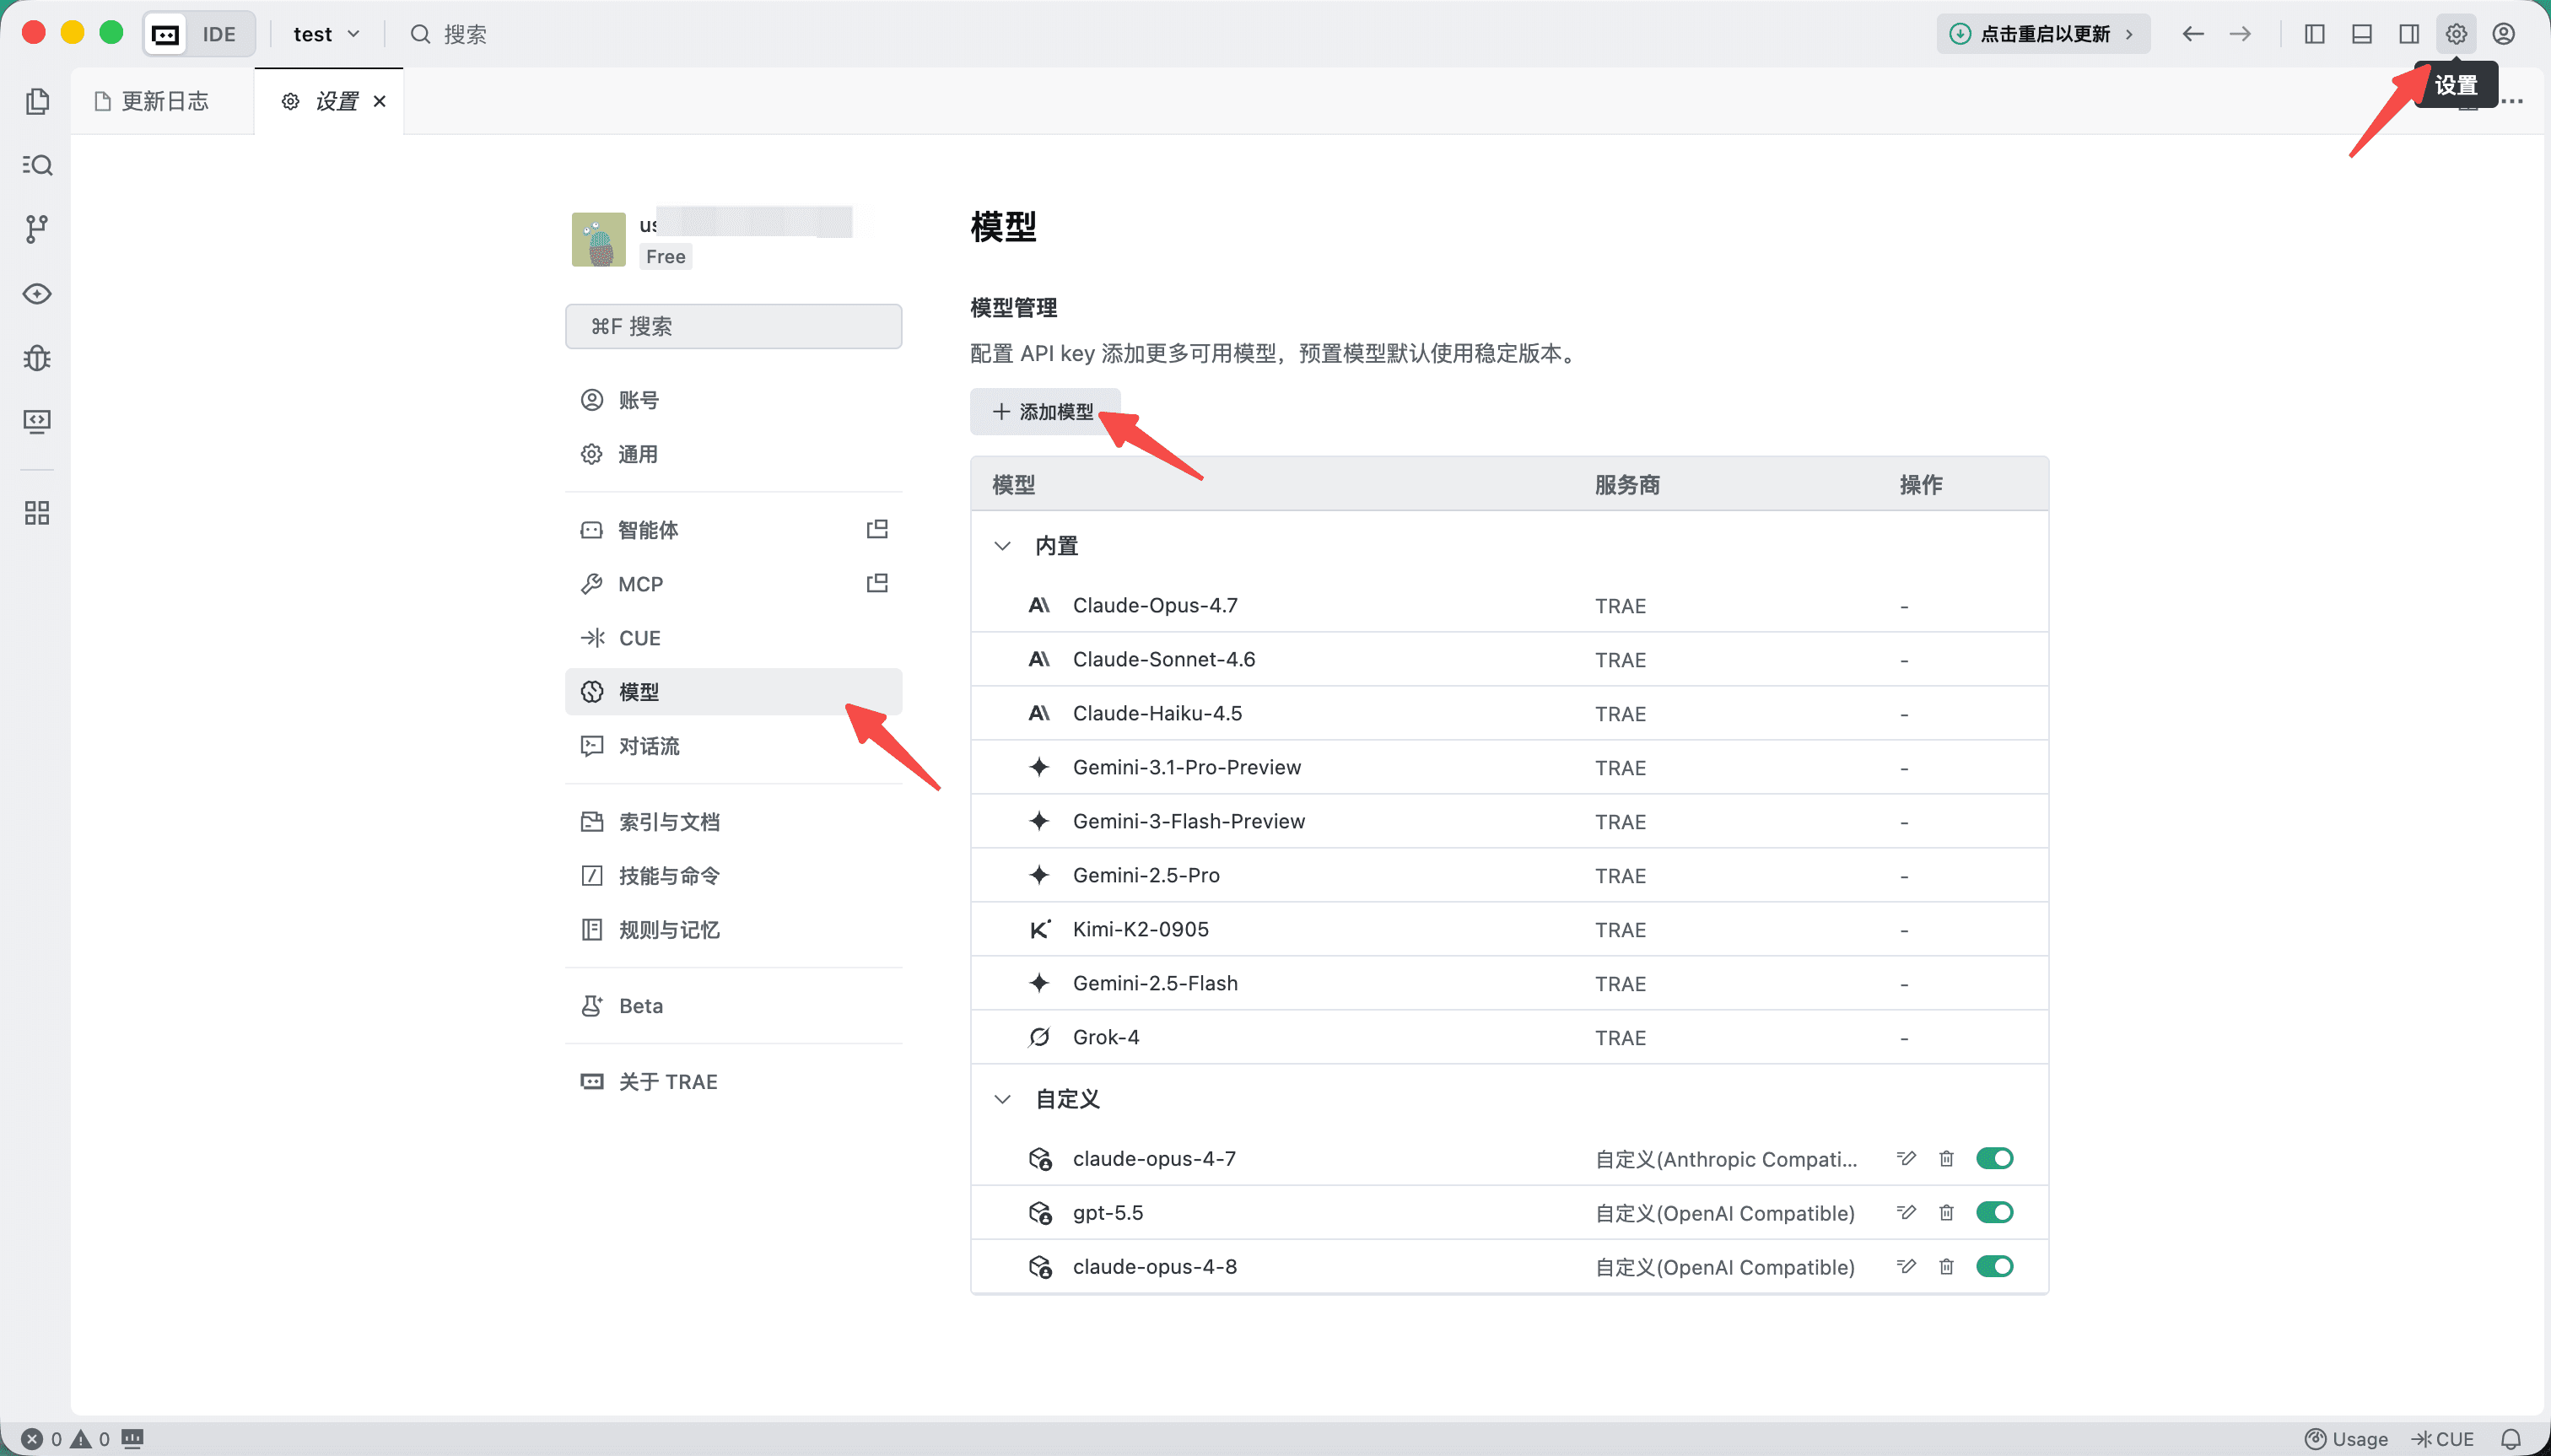Image resolution: width=2551 pixels, height=1456 pixels.
Task: Edit the claude-opus-4-8 custom model
Action: click(1906, 1266)
